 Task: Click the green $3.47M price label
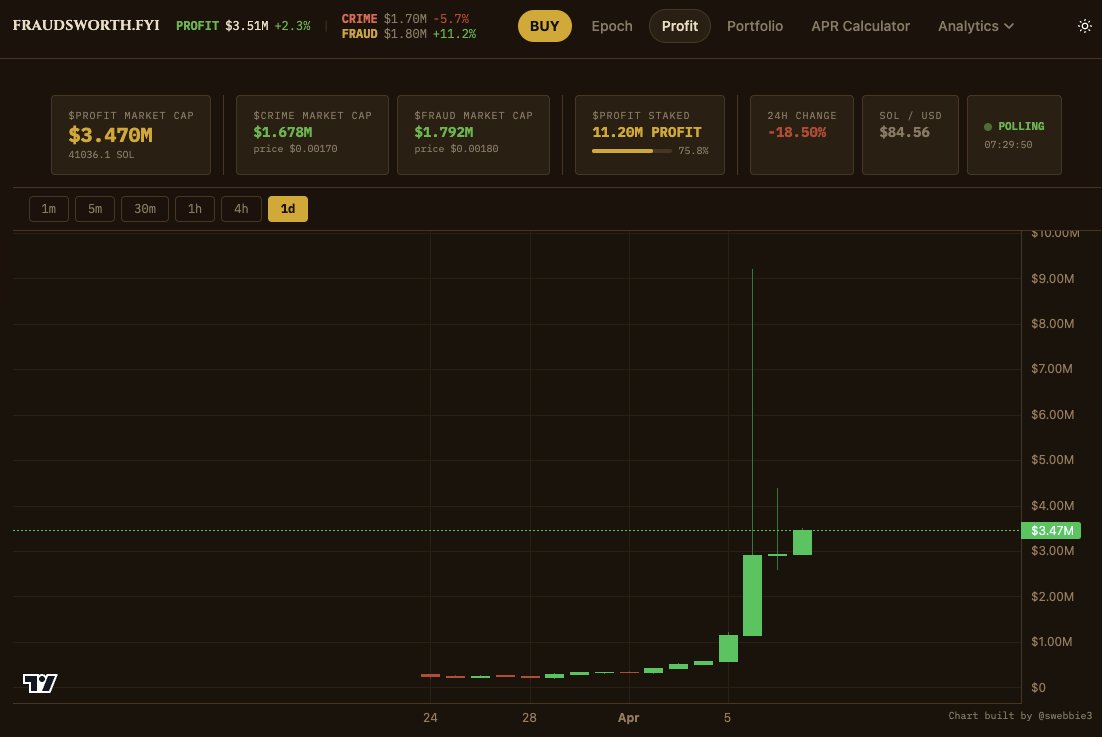(1051, 530)
